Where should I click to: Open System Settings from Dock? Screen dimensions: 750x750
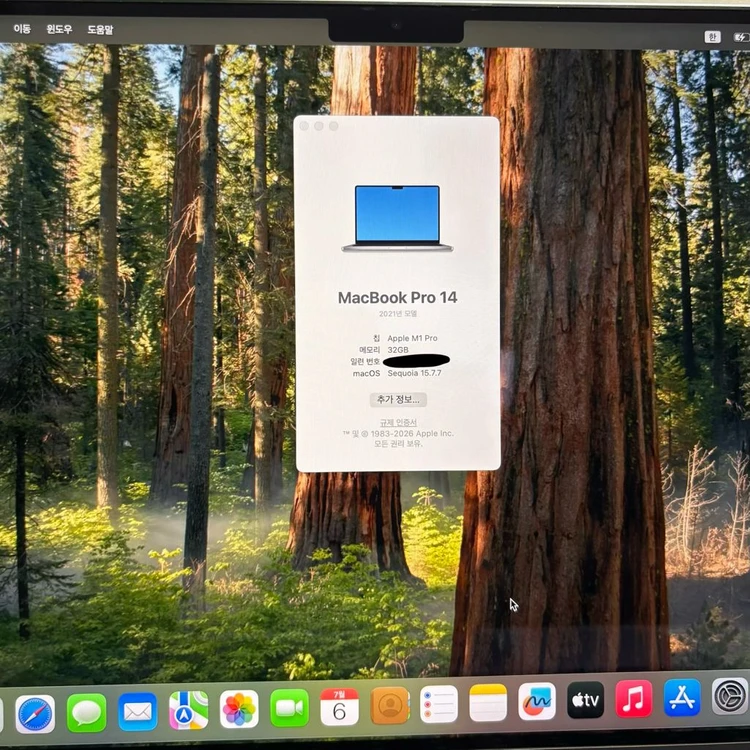pos(730,696)
